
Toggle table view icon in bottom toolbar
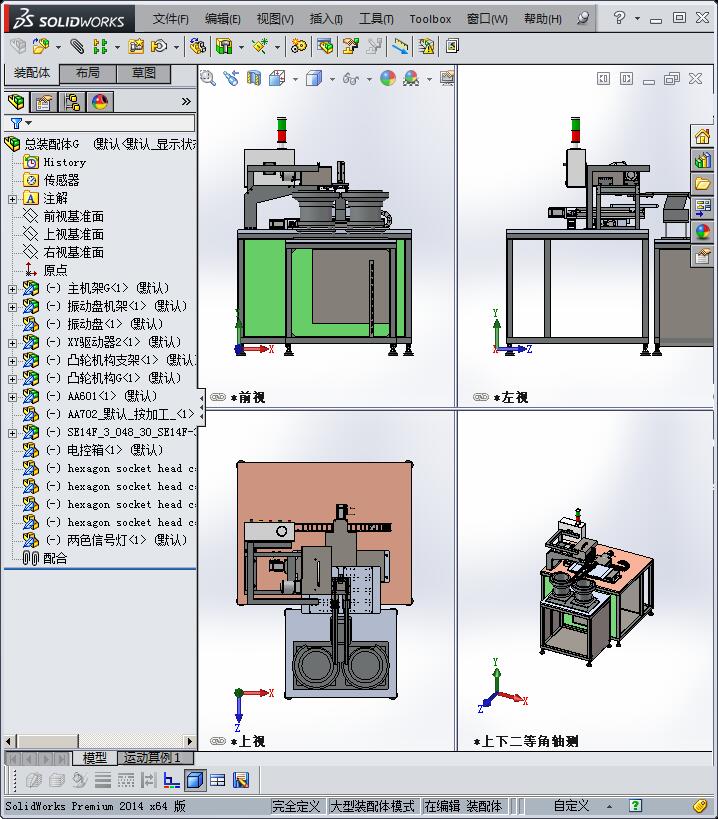218,780
